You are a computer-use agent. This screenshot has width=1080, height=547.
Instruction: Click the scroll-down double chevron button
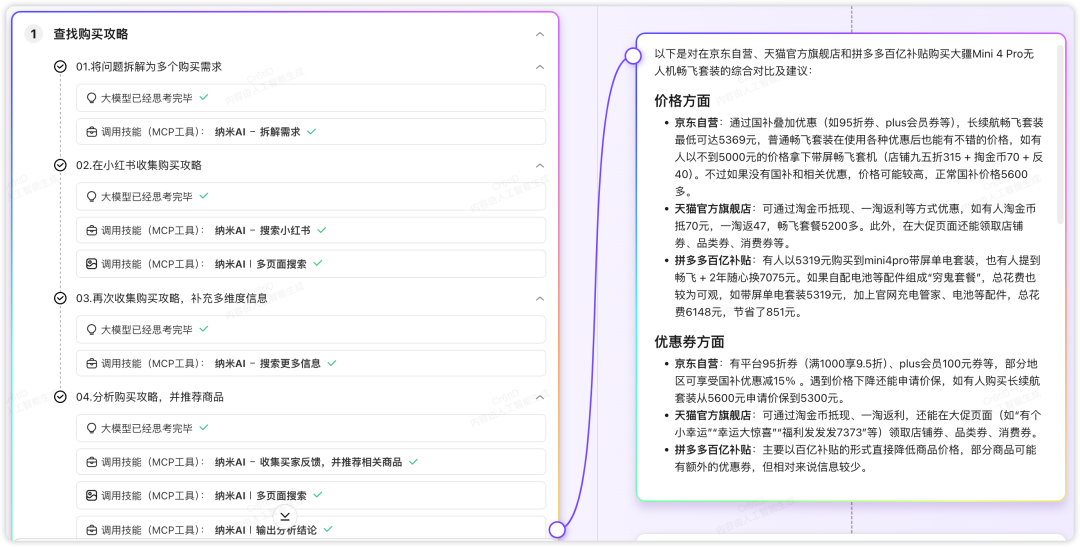[x=285, y=515]
